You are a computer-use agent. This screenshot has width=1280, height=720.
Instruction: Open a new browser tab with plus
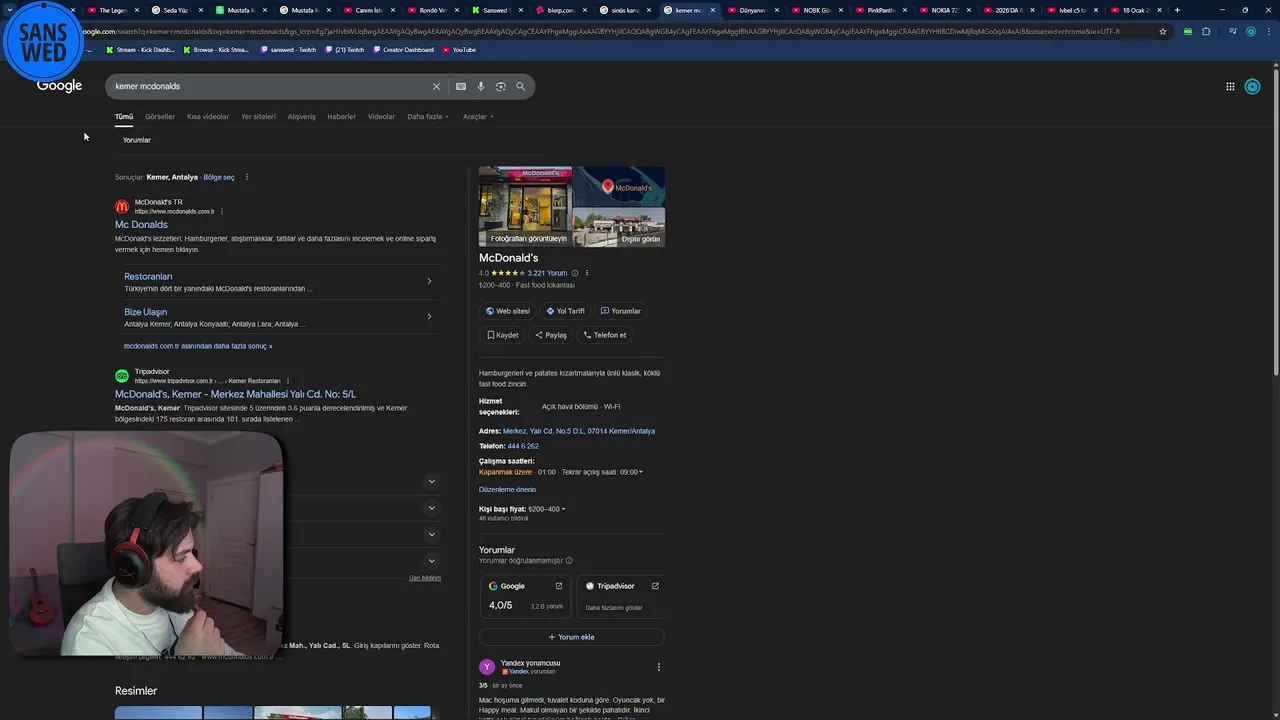[x=1177, y=10]
